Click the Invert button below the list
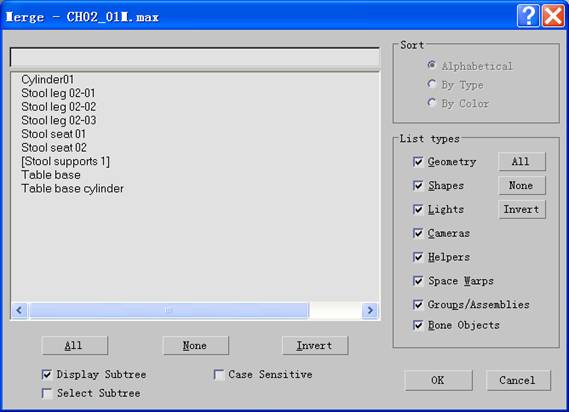The width and height of the screenshot is (569, 412). [x=315, y=346]
